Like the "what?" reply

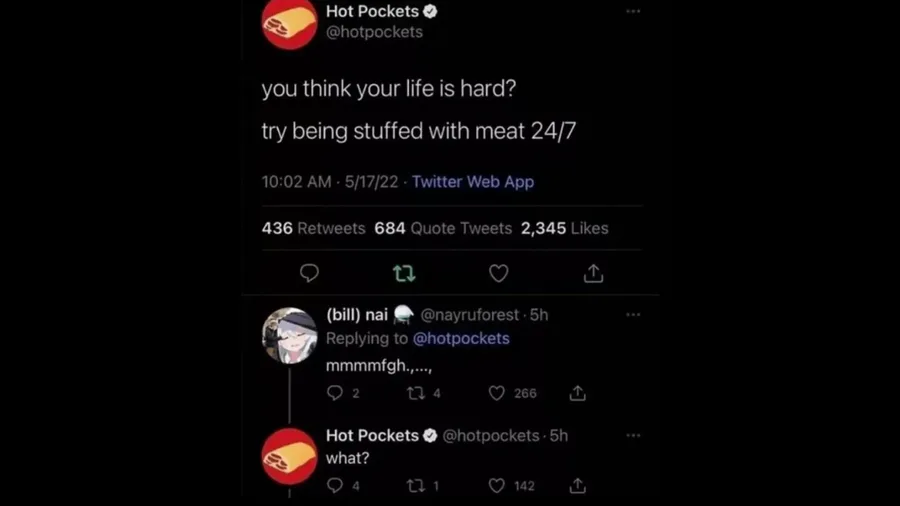tap(497, 486)
